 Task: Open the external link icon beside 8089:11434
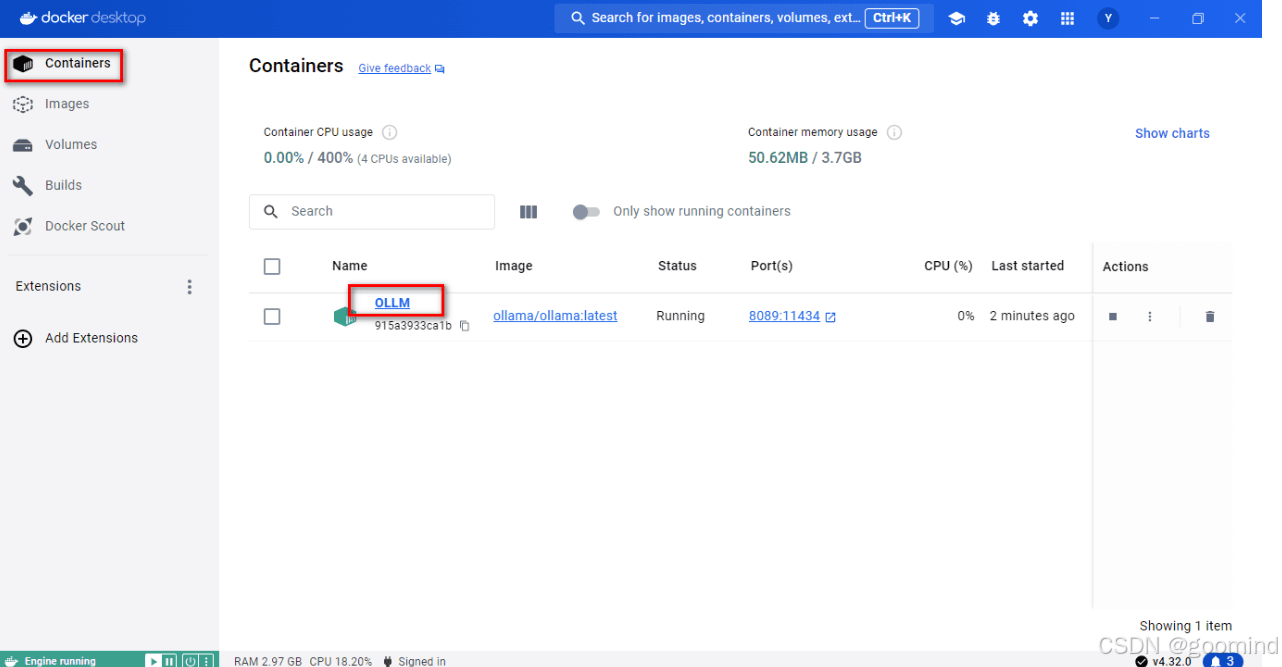pyautogui.click(x=830, y=317)
